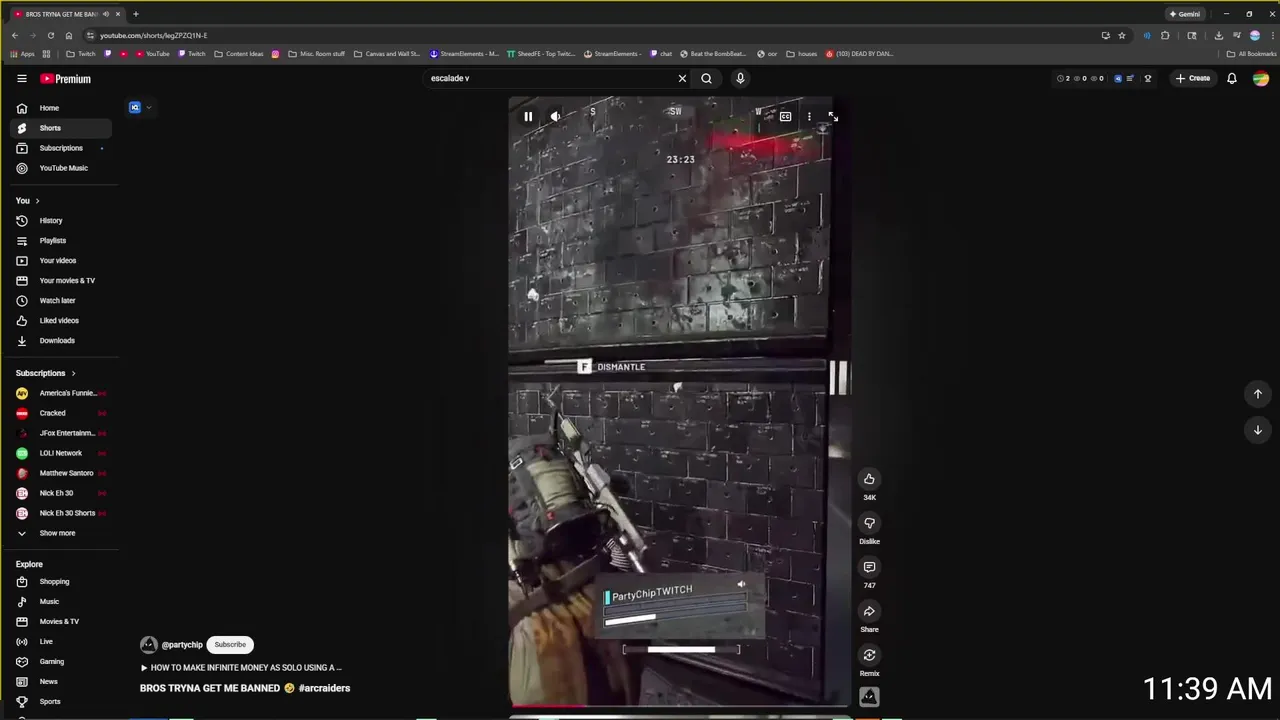This screenshot has height=720, width=1280.
Task: Open the comments panel showing 747
Action: (869, 567)
